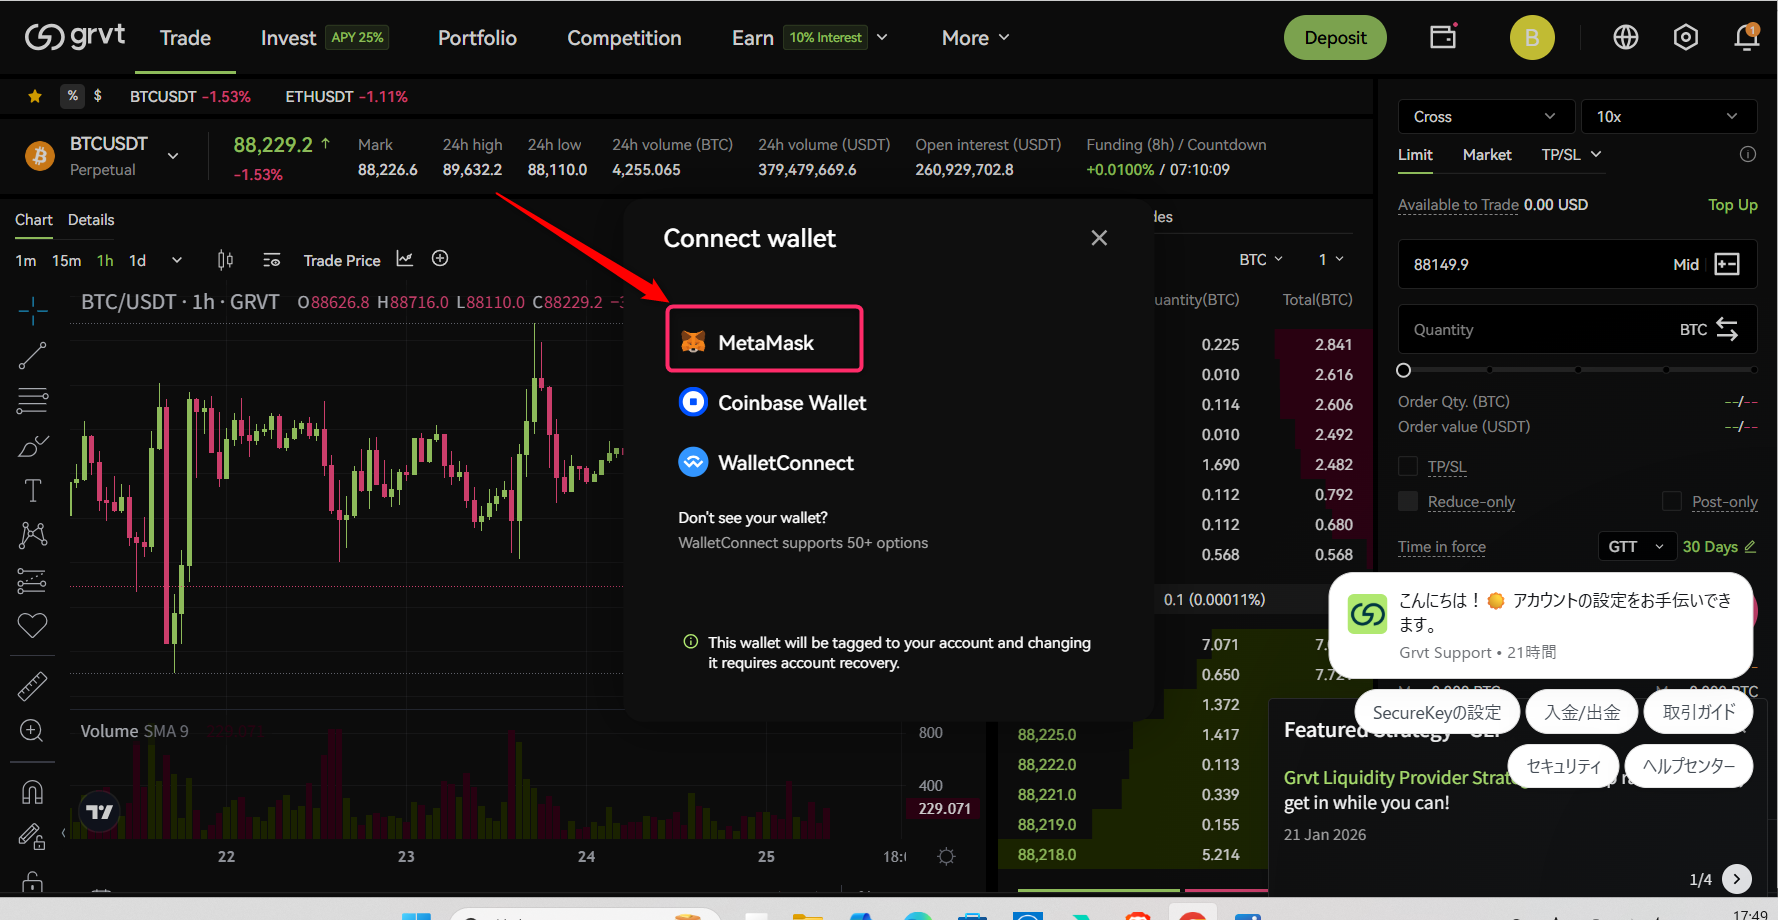Click the ruler measure tool
The height and width of the screenshot is (920, 1778).
[32, 686]
